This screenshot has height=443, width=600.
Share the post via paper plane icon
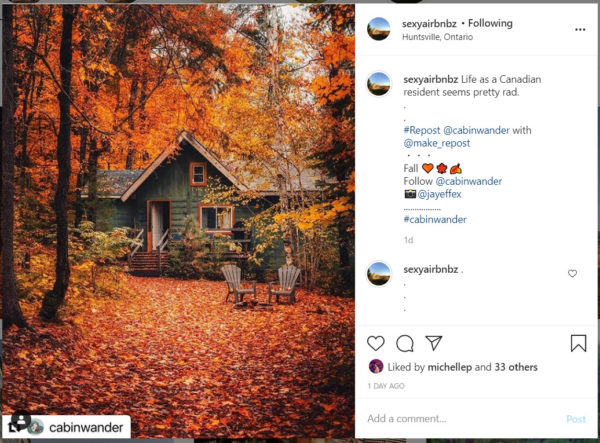(434, 343)
